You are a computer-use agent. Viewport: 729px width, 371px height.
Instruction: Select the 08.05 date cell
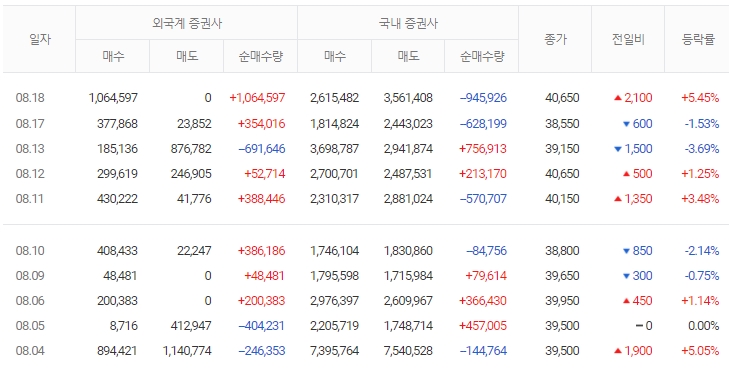click(30, 326)
